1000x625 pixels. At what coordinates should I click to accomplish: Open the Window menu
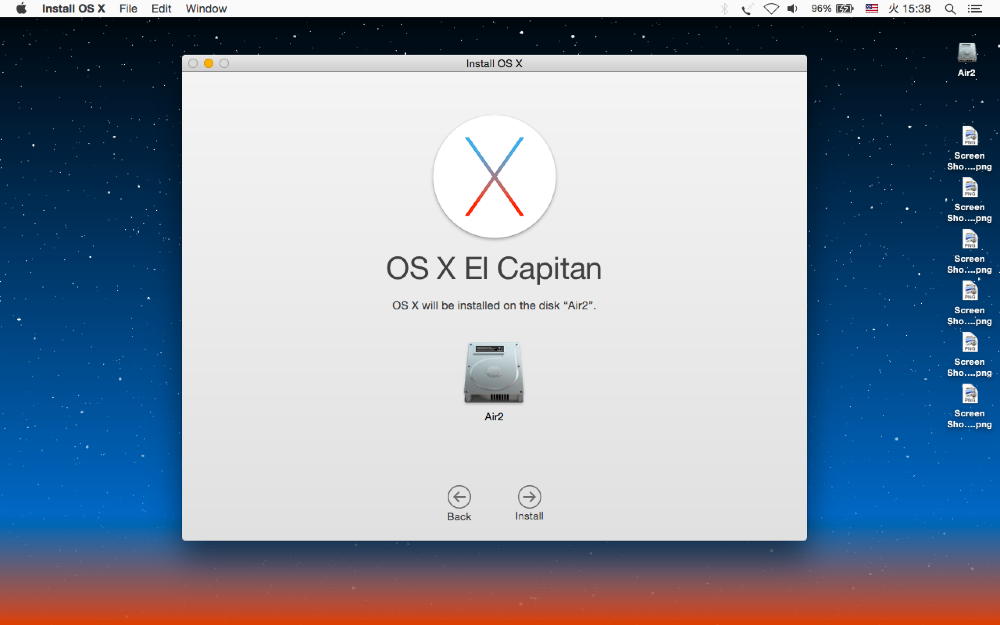pos(206,8)
